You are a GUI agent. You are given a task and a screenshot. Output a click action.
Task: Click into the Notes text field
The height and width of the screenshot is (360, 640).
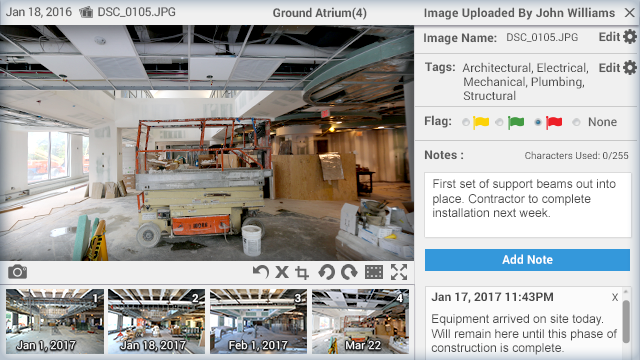[x=527, y=205]
